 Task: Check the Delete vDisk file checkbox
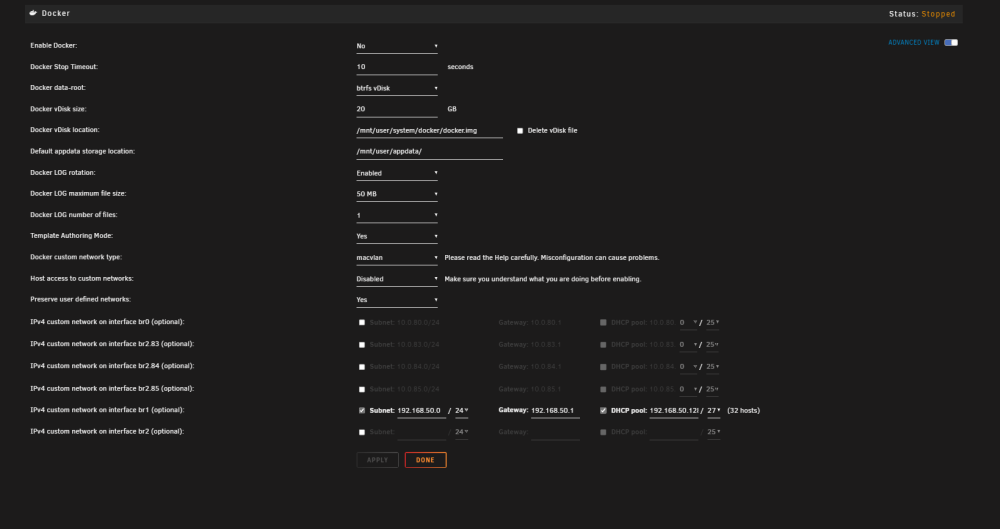(x=520, y=131)
